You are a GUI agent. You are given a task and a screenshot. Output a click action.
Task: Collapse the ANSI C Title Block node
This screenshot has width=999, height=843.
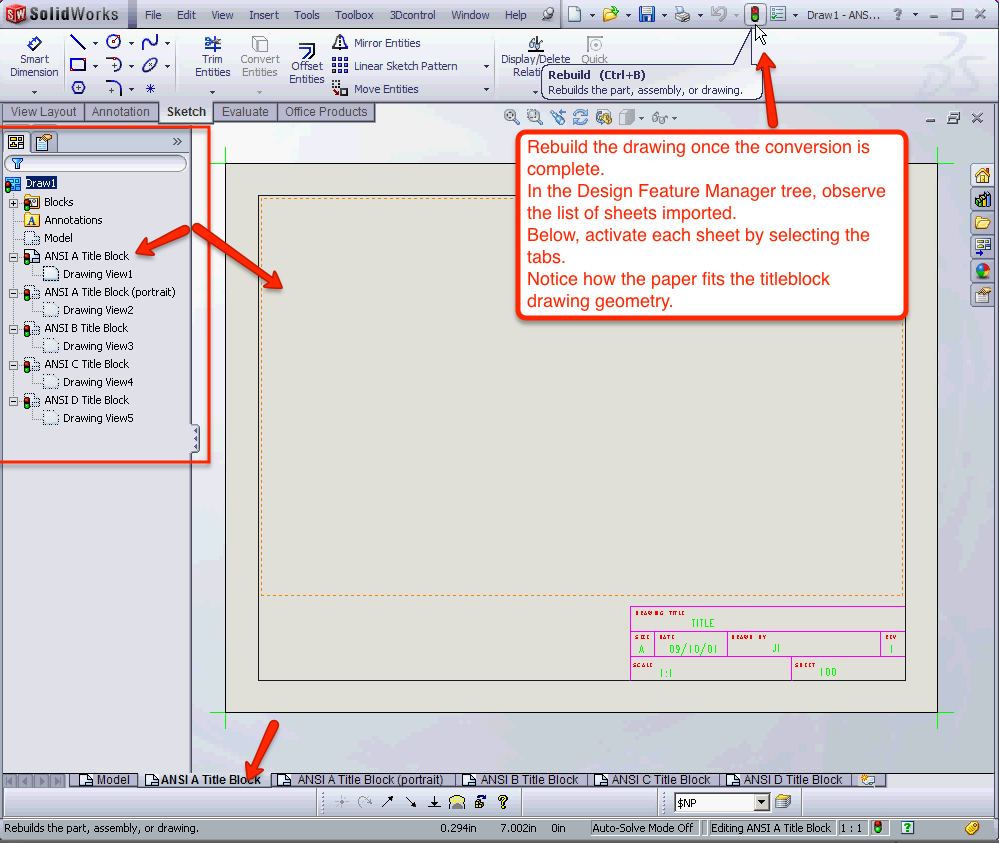(13, 365)
